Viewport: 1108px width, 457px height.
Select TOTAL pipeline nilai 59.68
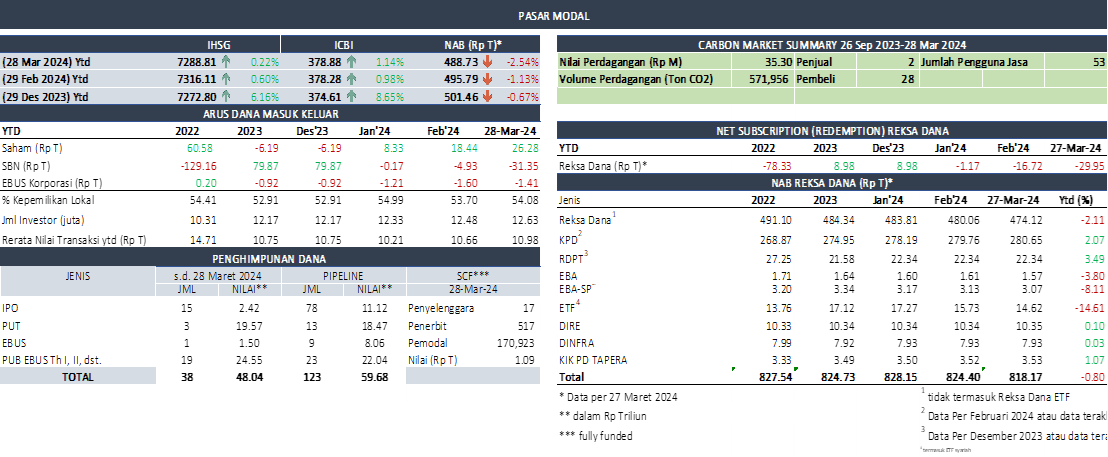373,377
